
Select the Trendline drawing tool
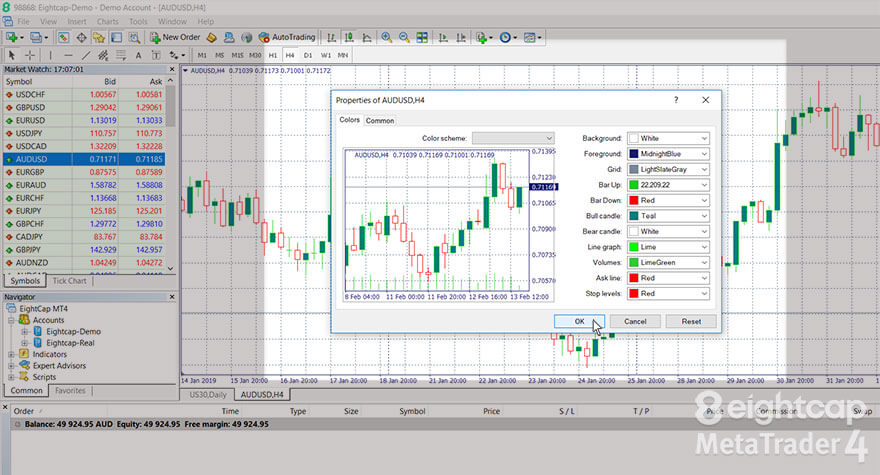tap(86, 55)
